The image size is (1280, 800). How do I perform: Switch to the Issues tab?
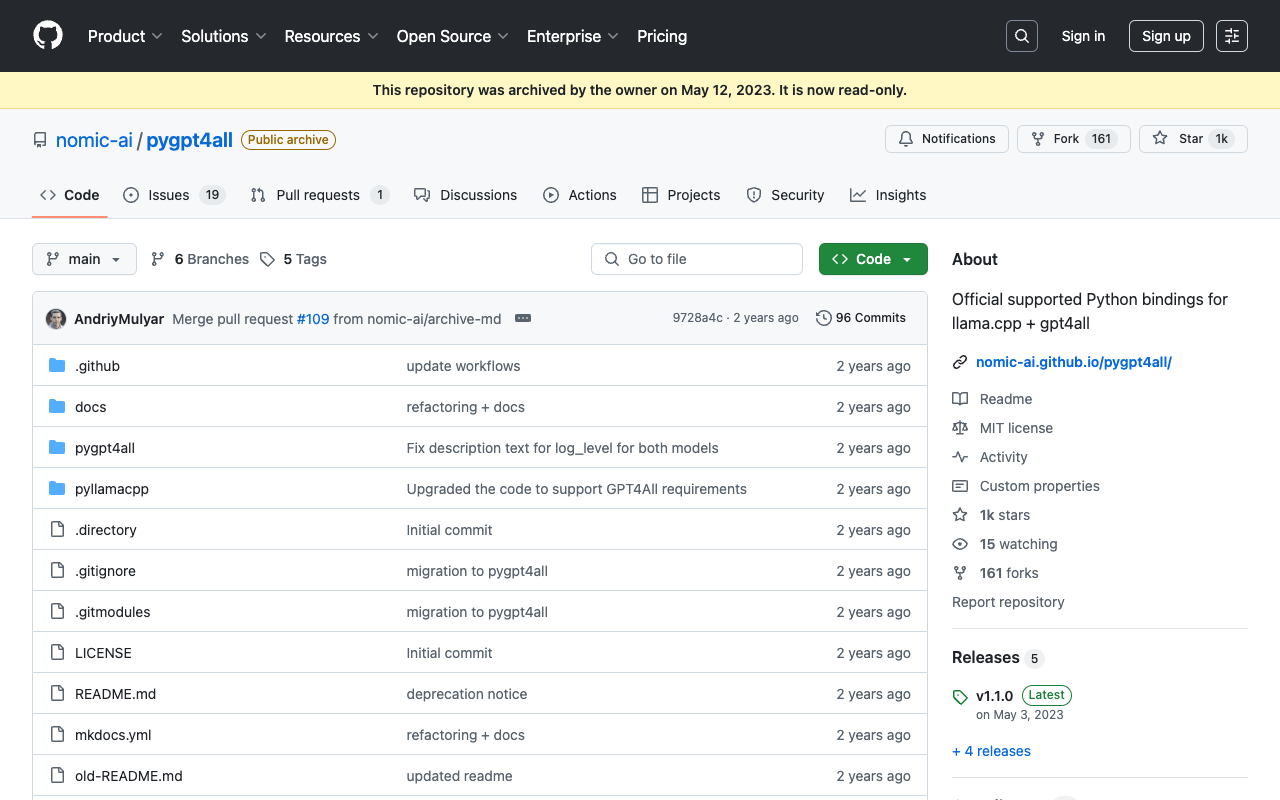coord(174,195)
